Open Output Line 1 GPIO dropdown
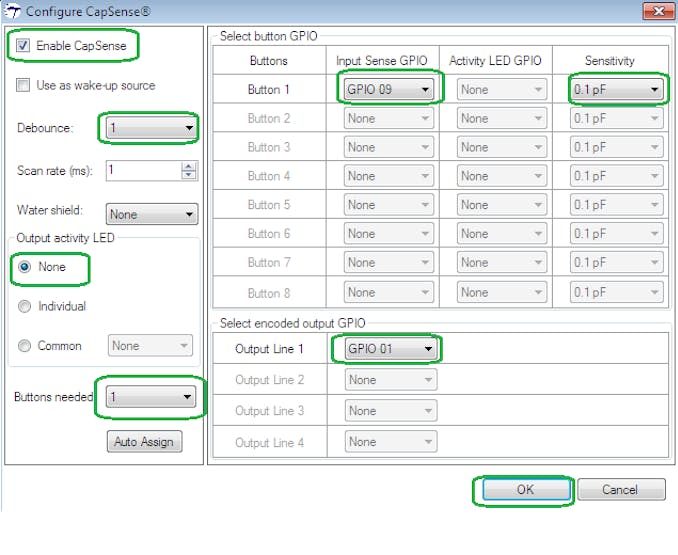Screen dimensions: 678x555 (x=390, y=348)
